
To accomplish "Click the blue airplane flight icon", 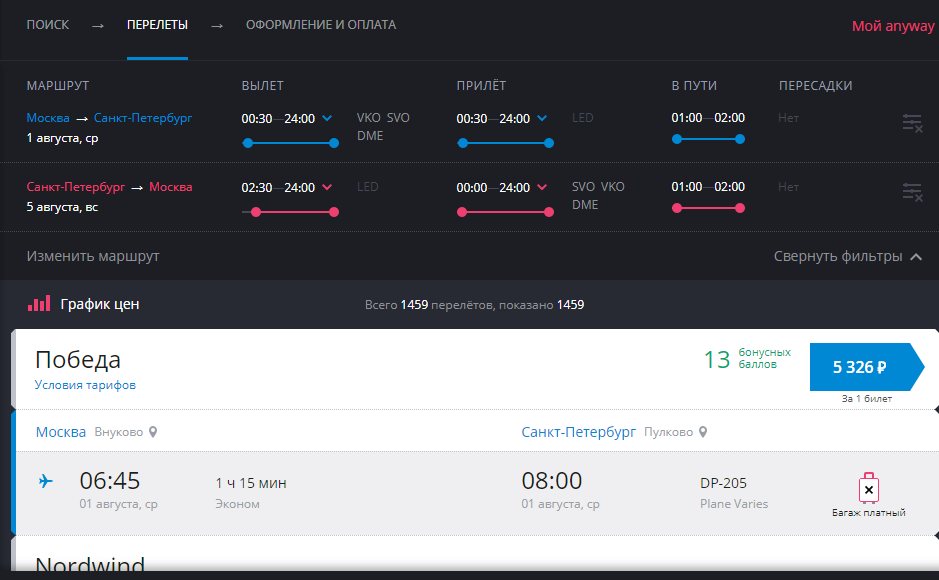I will coord(45,482).
